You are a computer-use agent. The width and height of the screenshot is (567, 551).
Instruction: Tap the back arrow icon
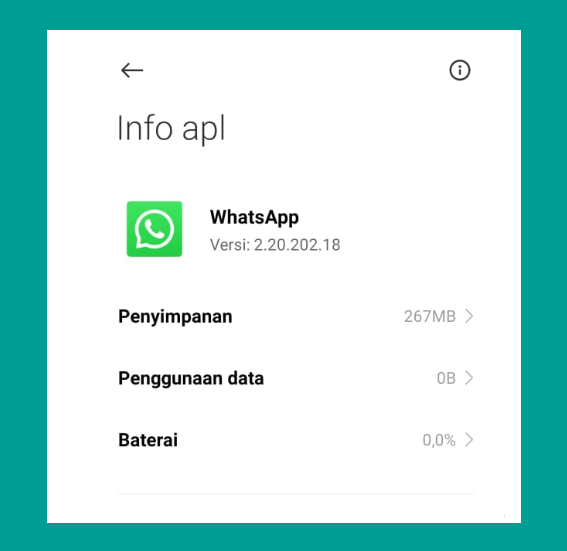pyautogui.click(x=132, y=70)
